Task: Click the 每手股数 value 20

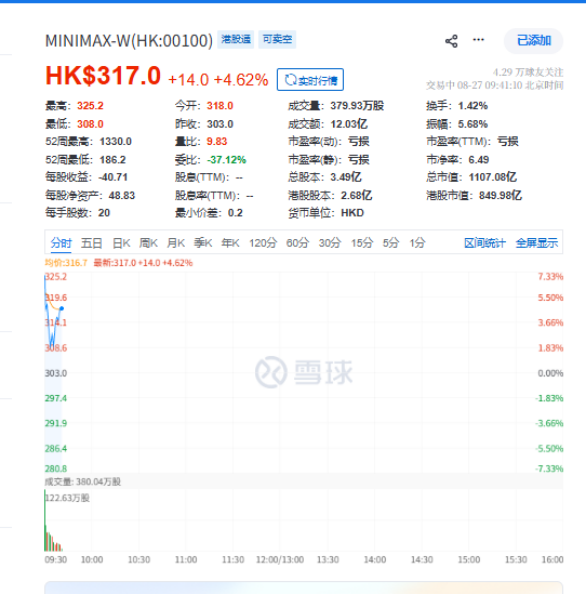Action: 104,213
